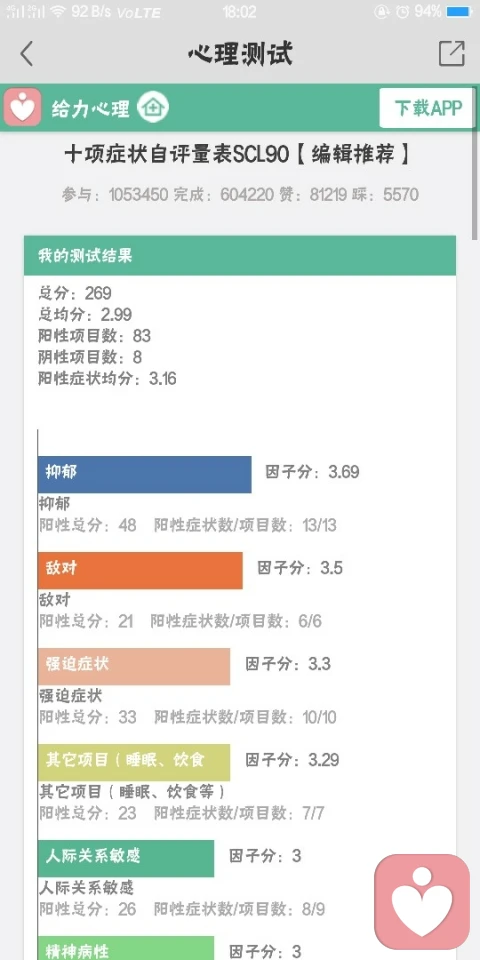Tap the 心理测试 page title
Screen dimensions: 480x960
pyautogui.click(x=240, y=54)
